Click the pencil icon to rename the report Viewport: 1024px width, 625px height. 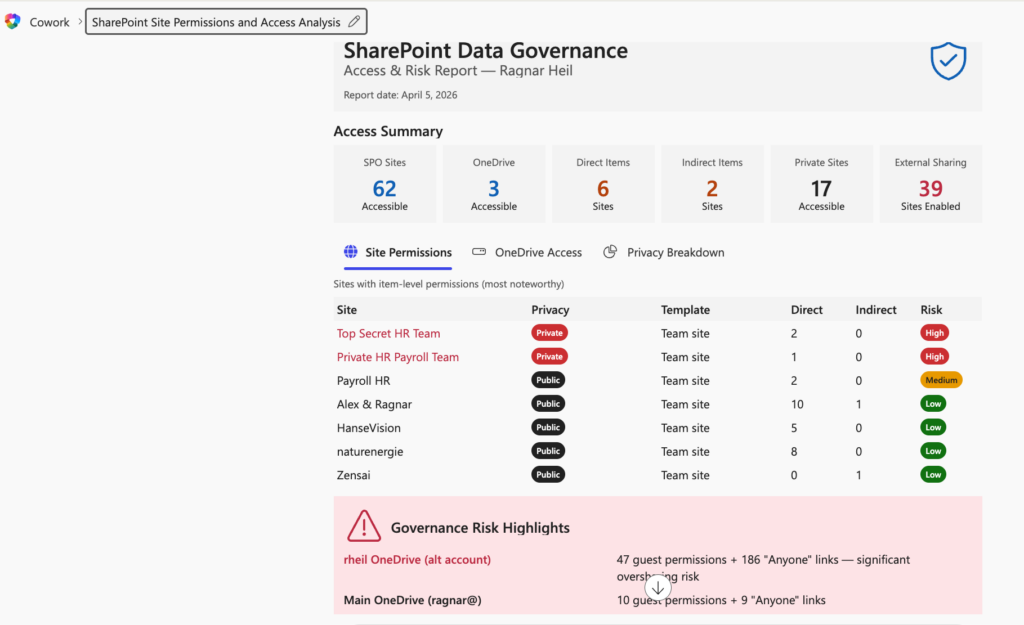[355, 20]
